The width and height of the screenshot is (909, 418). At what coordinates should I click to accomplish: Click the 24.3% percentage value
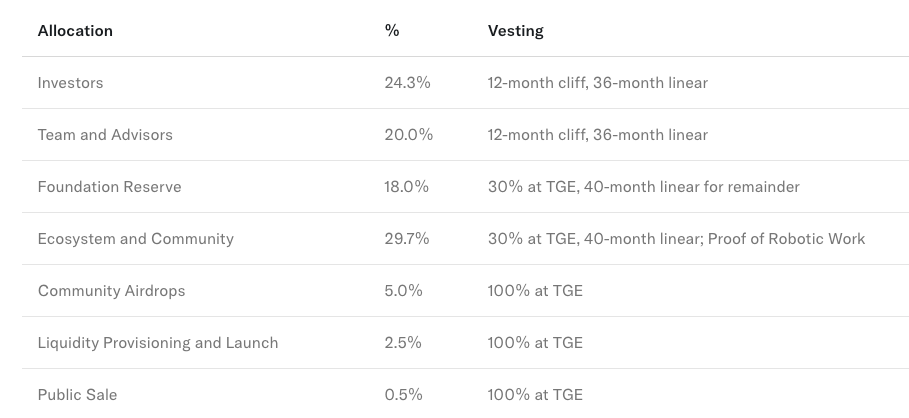coord(407,83)
